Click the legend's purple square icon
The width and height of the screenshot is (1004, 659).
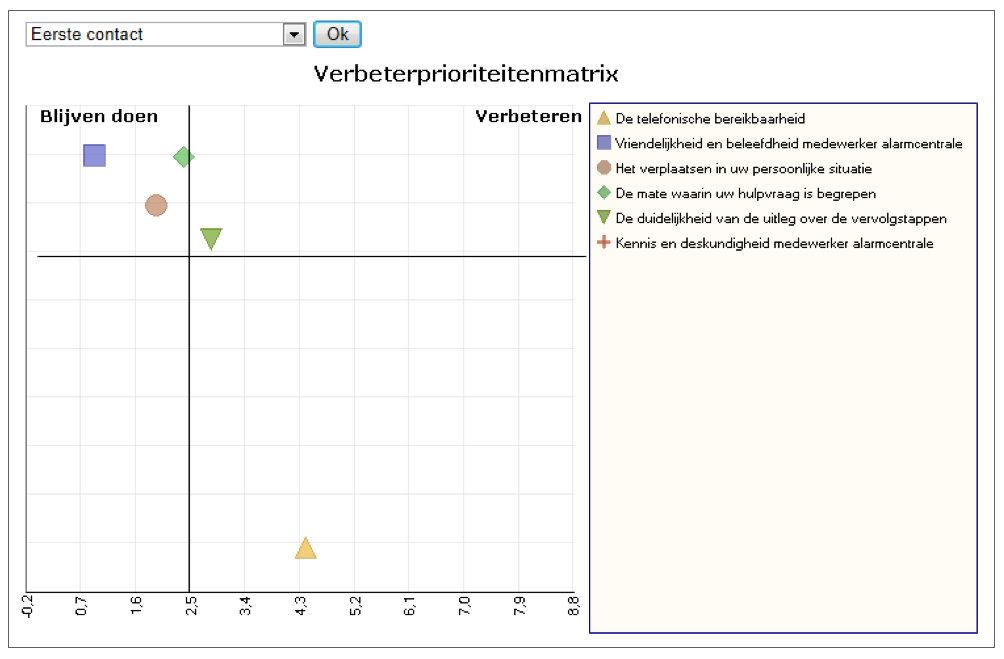(603, 143)
